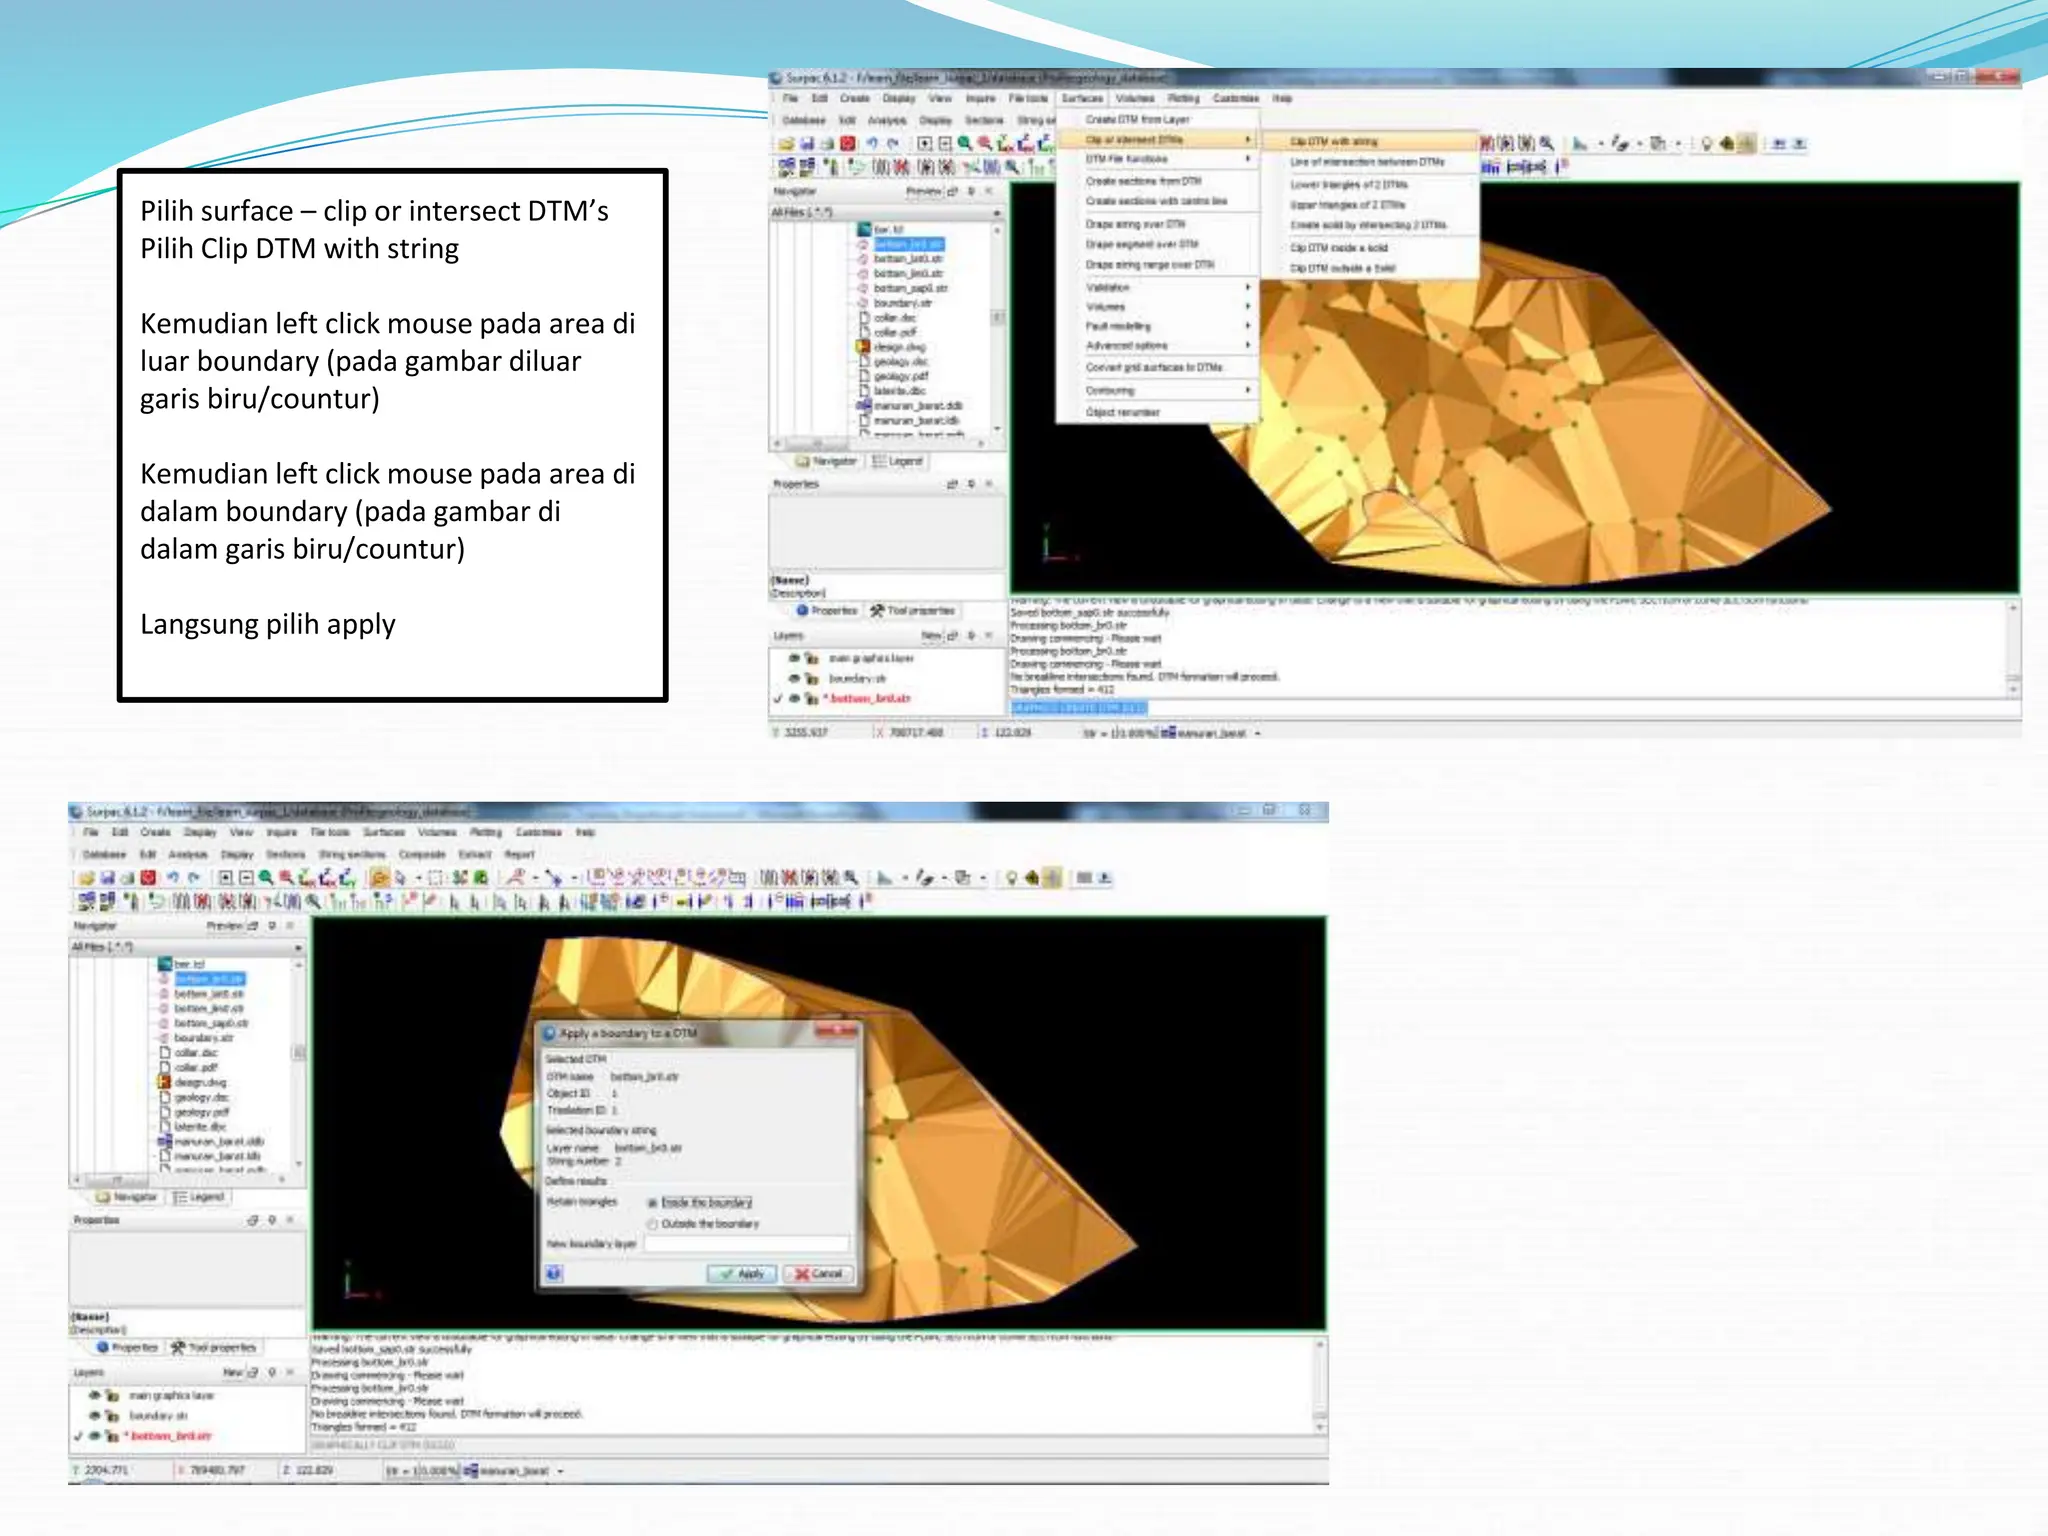This screenshot has height=1536, width=2048.
Task: Click Undo arrow icon in window with Surfaces menu
Action: (x=872, y=144)
